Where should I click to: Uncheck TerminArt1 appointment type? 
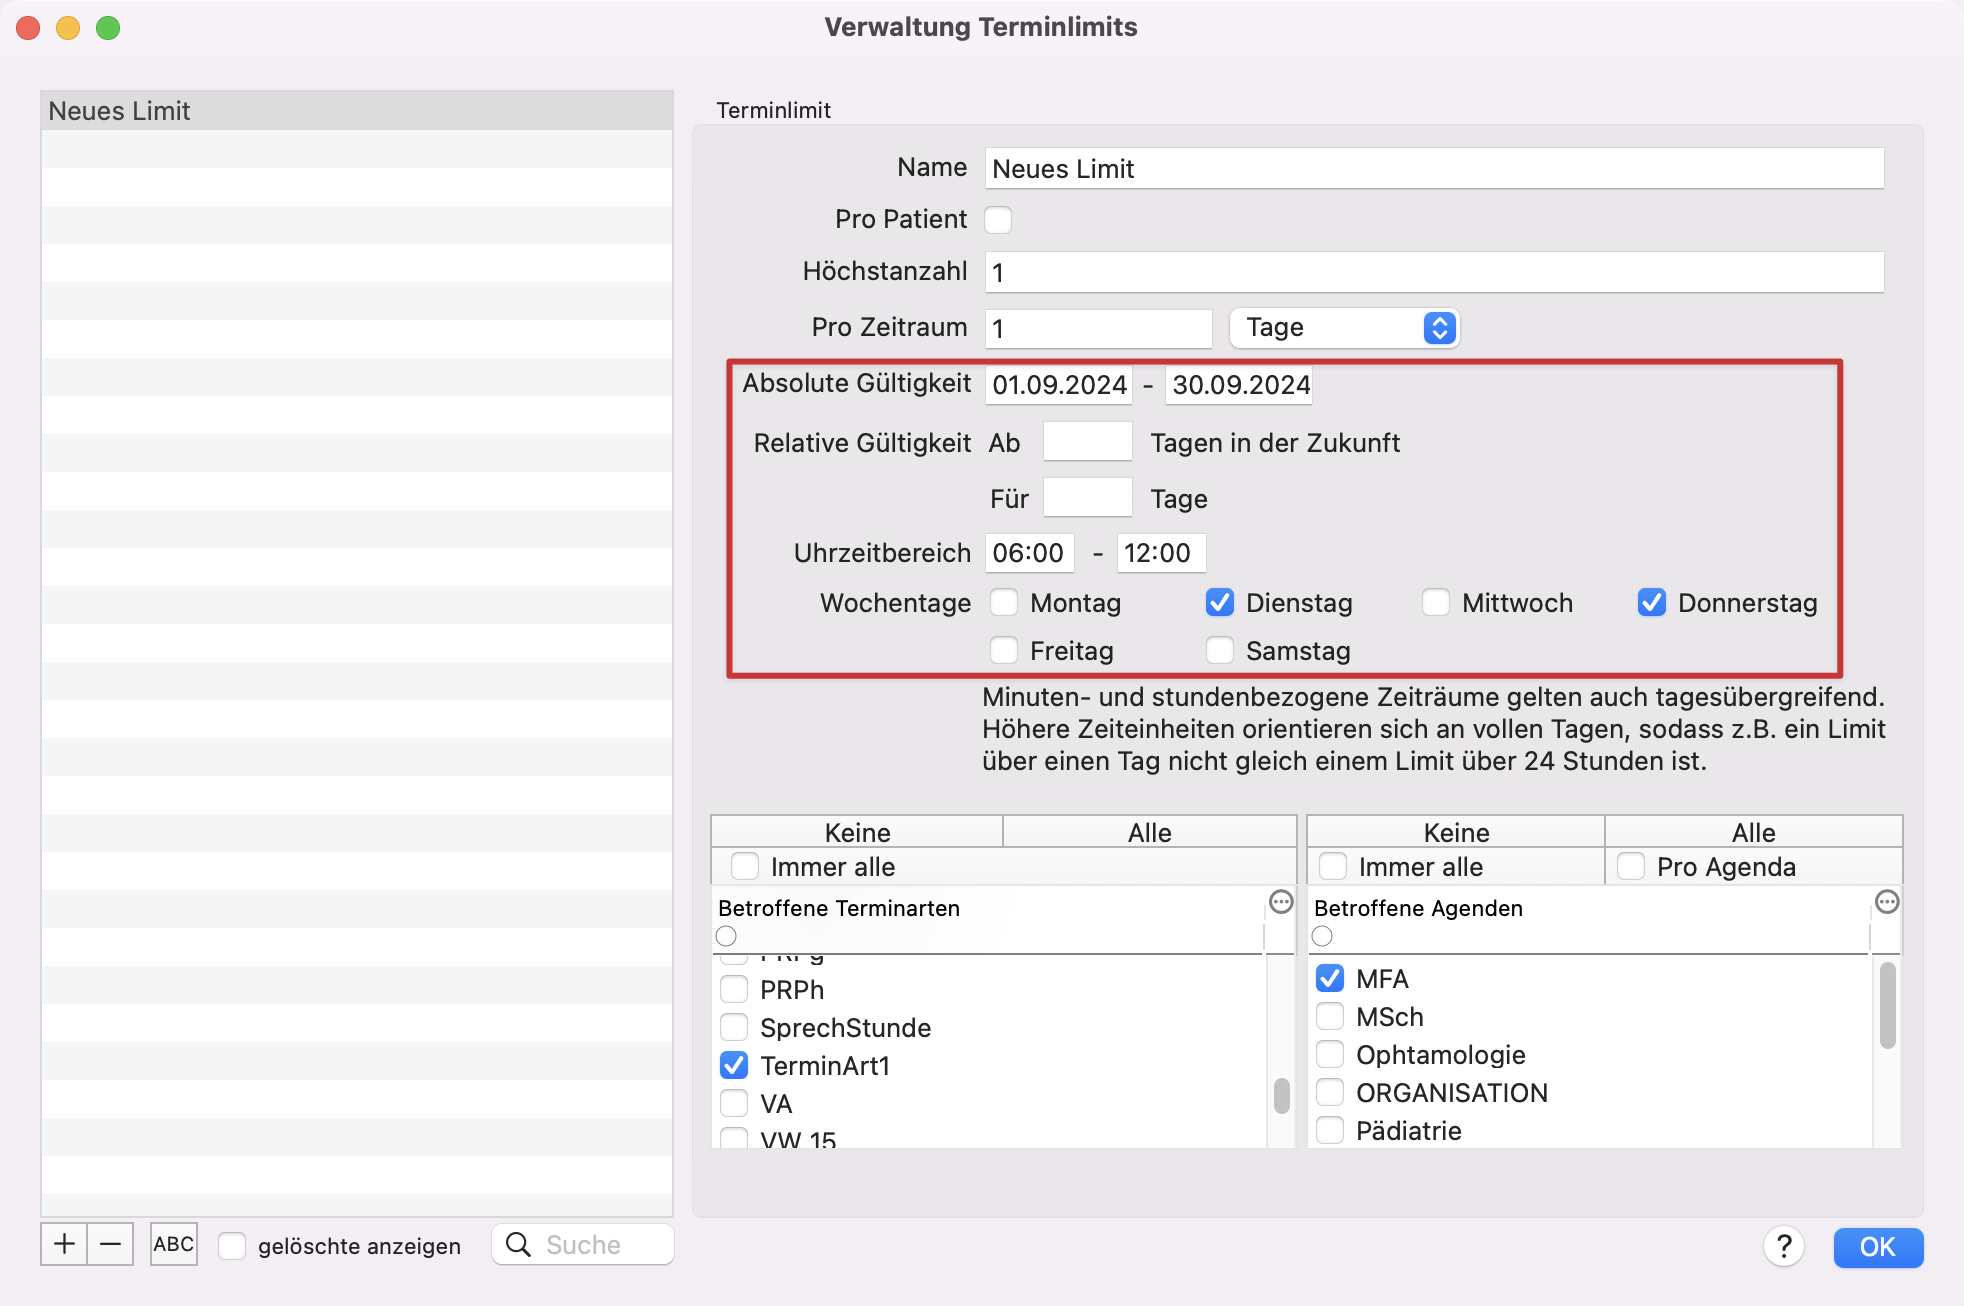pyautogui.click(x=734, y=1065)
